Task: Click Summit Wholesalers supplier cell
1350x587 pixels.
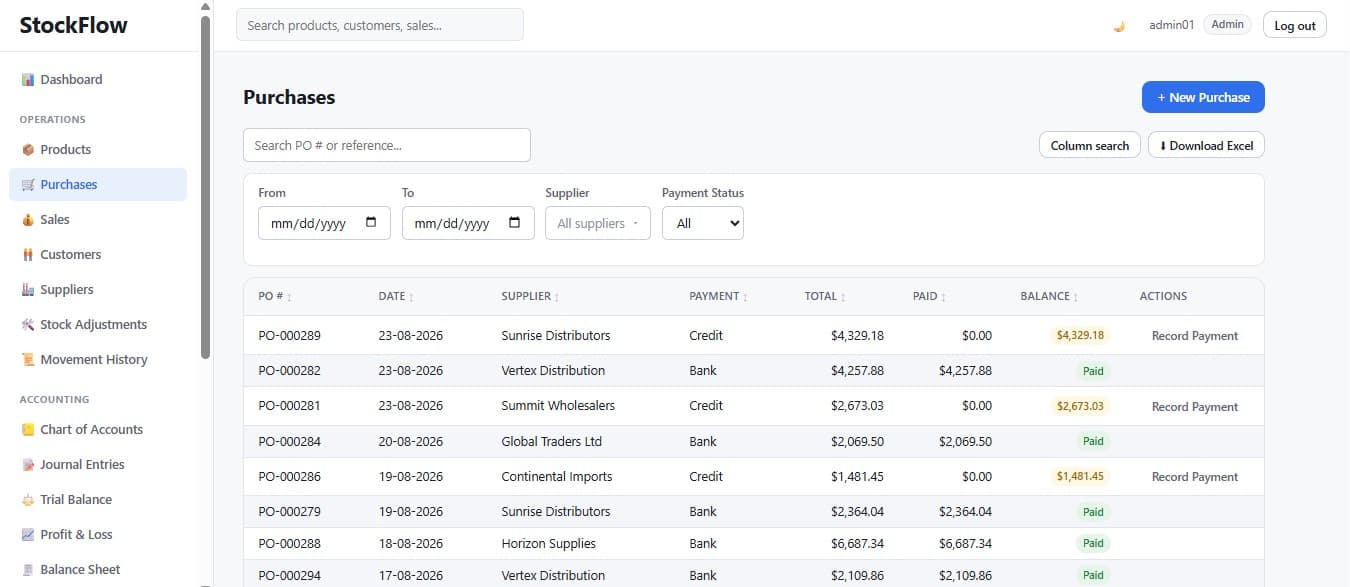Action: (558, 406)
